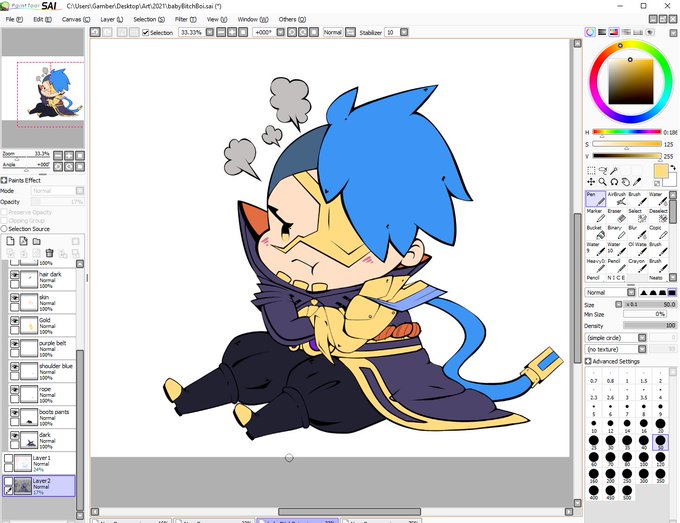Open the no texture dropdown
Viewport: 680px width, 523px height.
pyautogui.click(x=642, y=349)
